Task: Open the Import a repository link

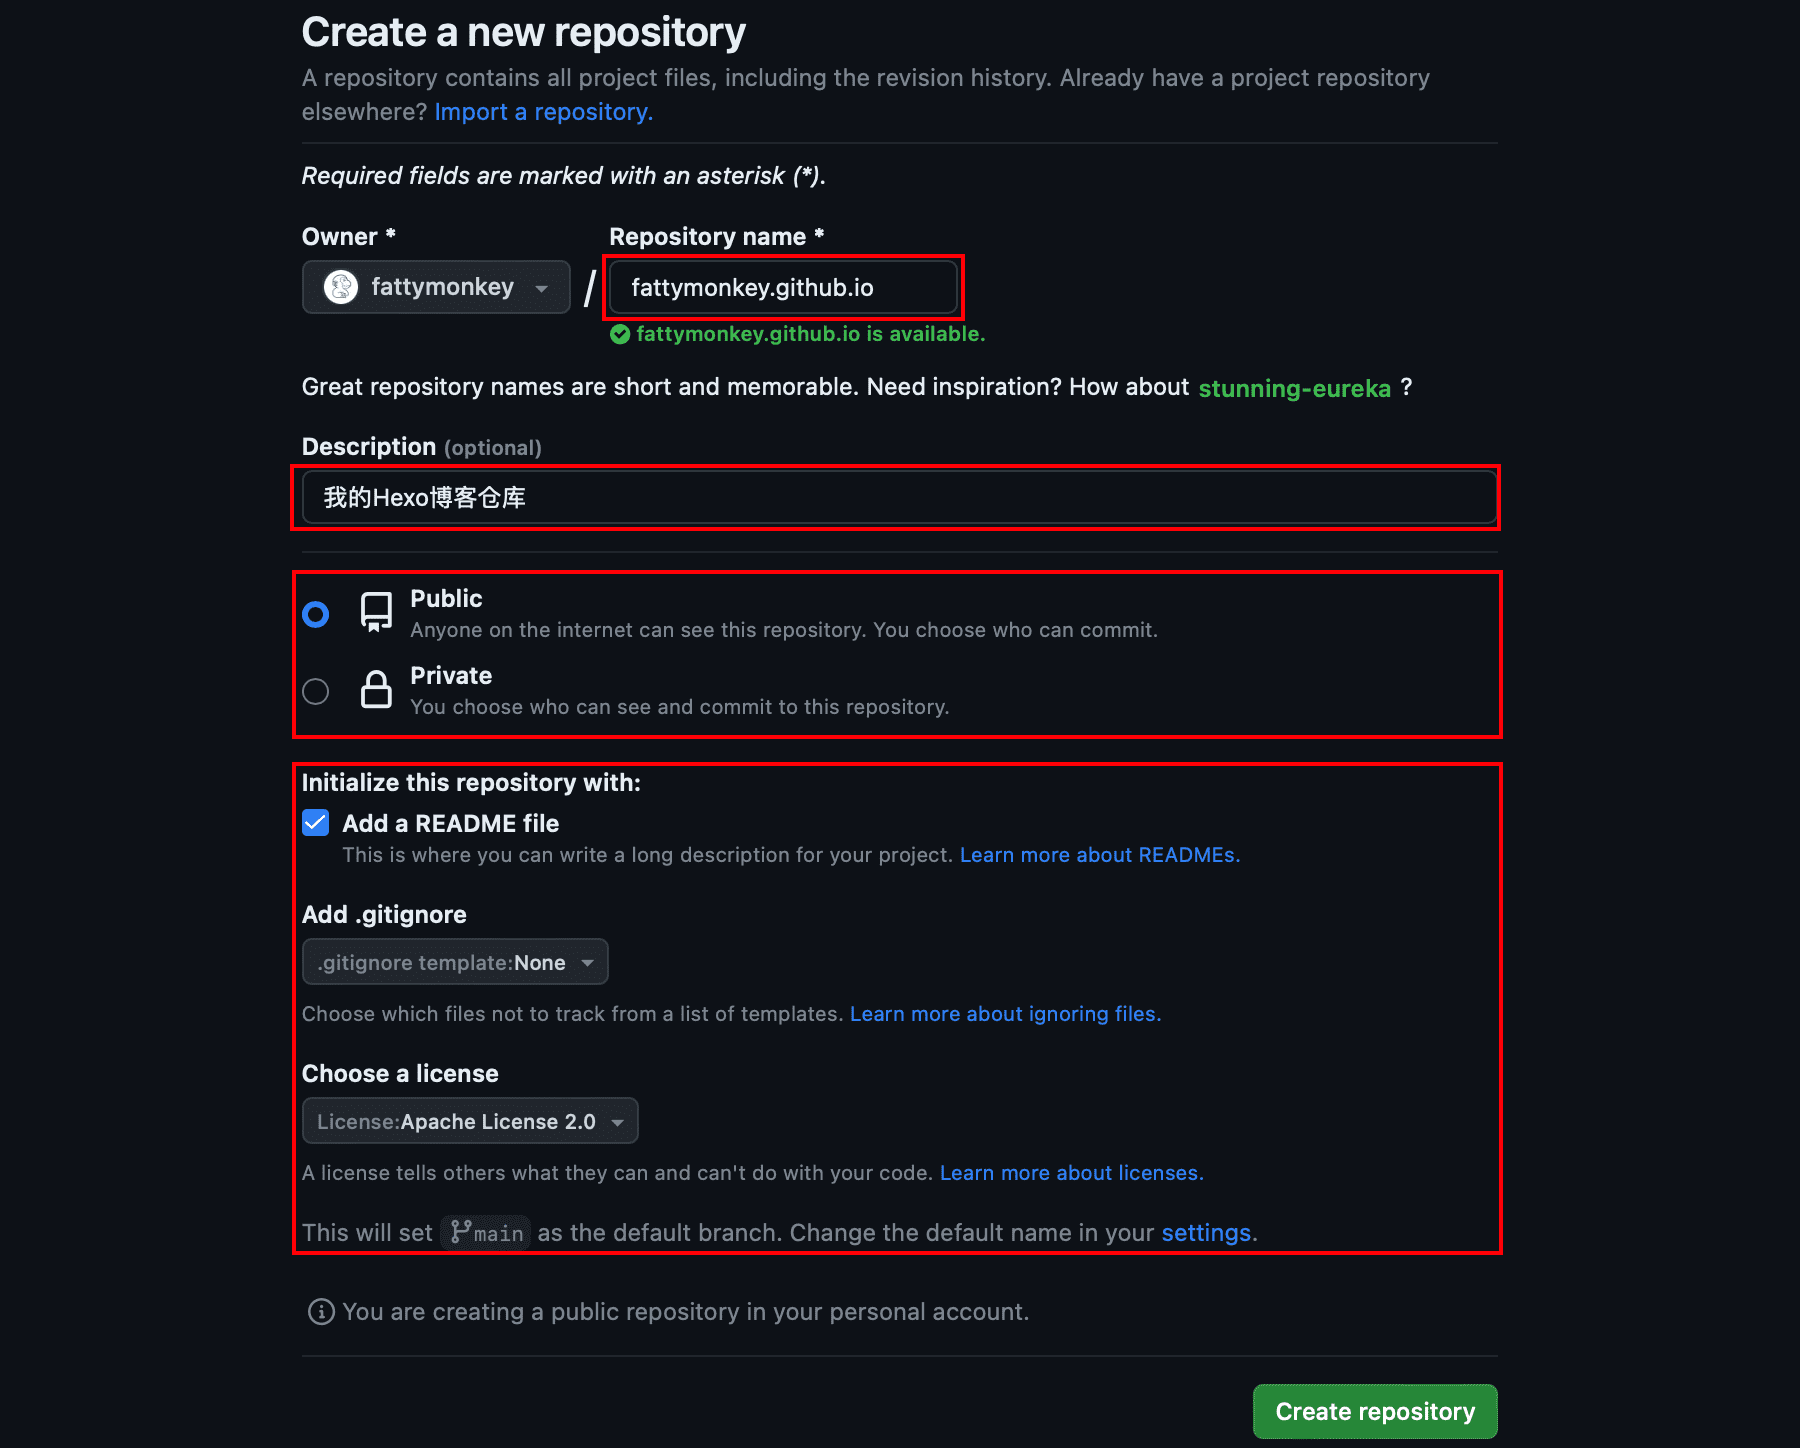Action: pyautogui.click(x=543, y=112)
